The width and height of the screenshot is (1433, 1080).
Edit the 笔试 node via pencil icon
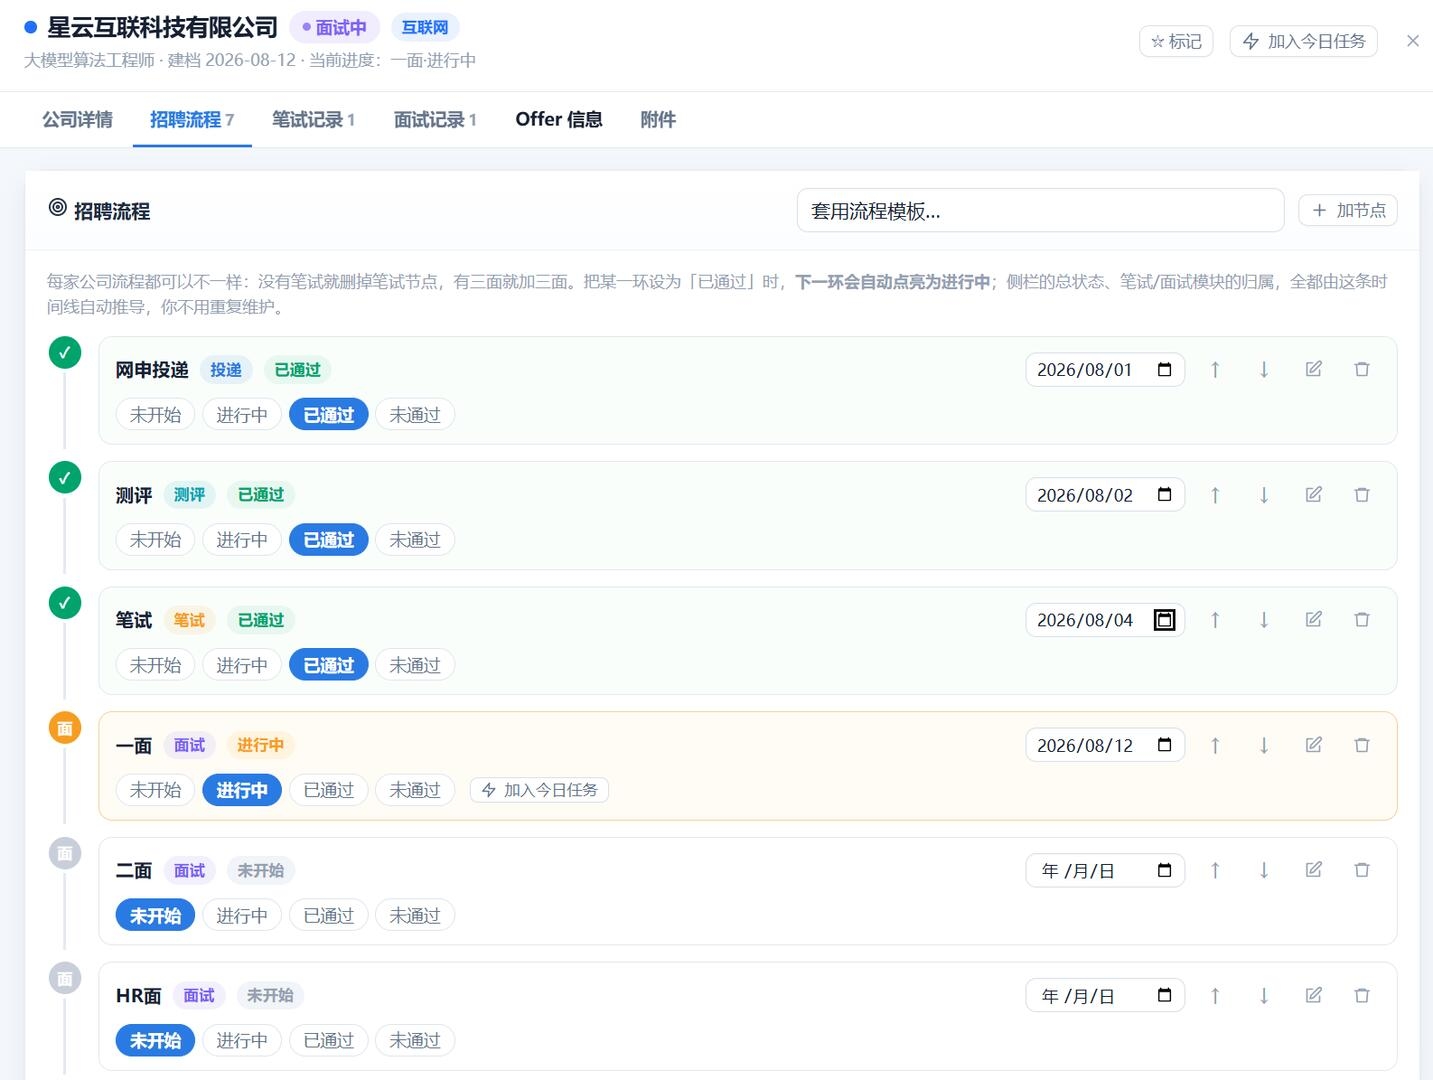1314,620
